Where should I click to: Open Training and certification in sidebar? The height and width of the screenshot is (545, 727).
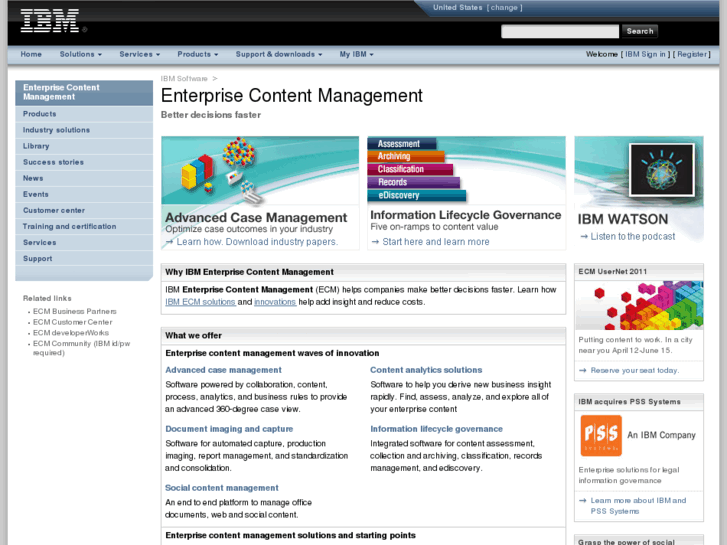click(x=84, y=226)
